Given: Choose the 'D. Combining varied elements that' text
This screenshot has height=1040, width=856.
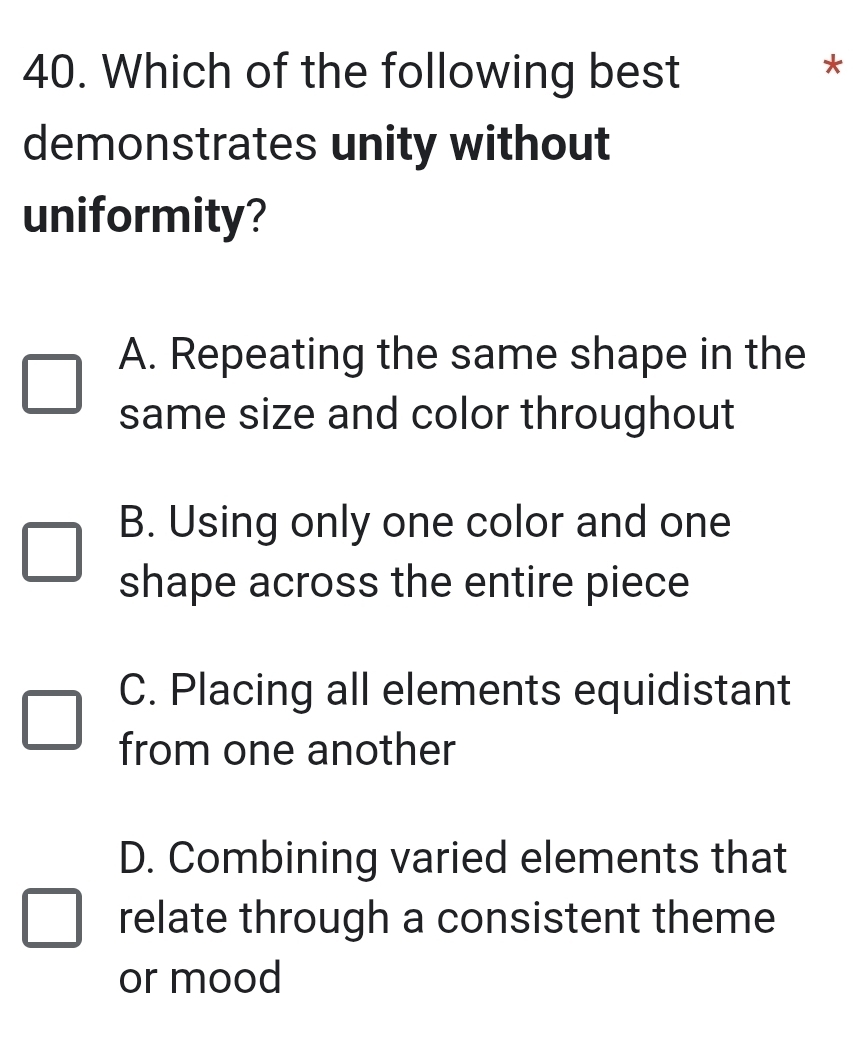Looking at the screenshot, I should 452,858.
